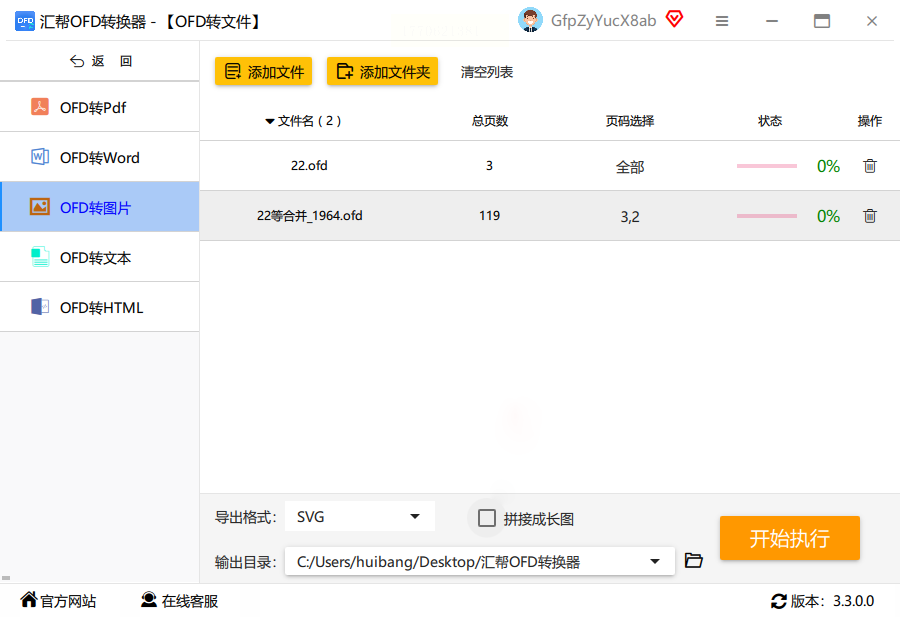900x617 pixels.
Task: Open the hamburger menu in title bar
Action: coord(722,20)
